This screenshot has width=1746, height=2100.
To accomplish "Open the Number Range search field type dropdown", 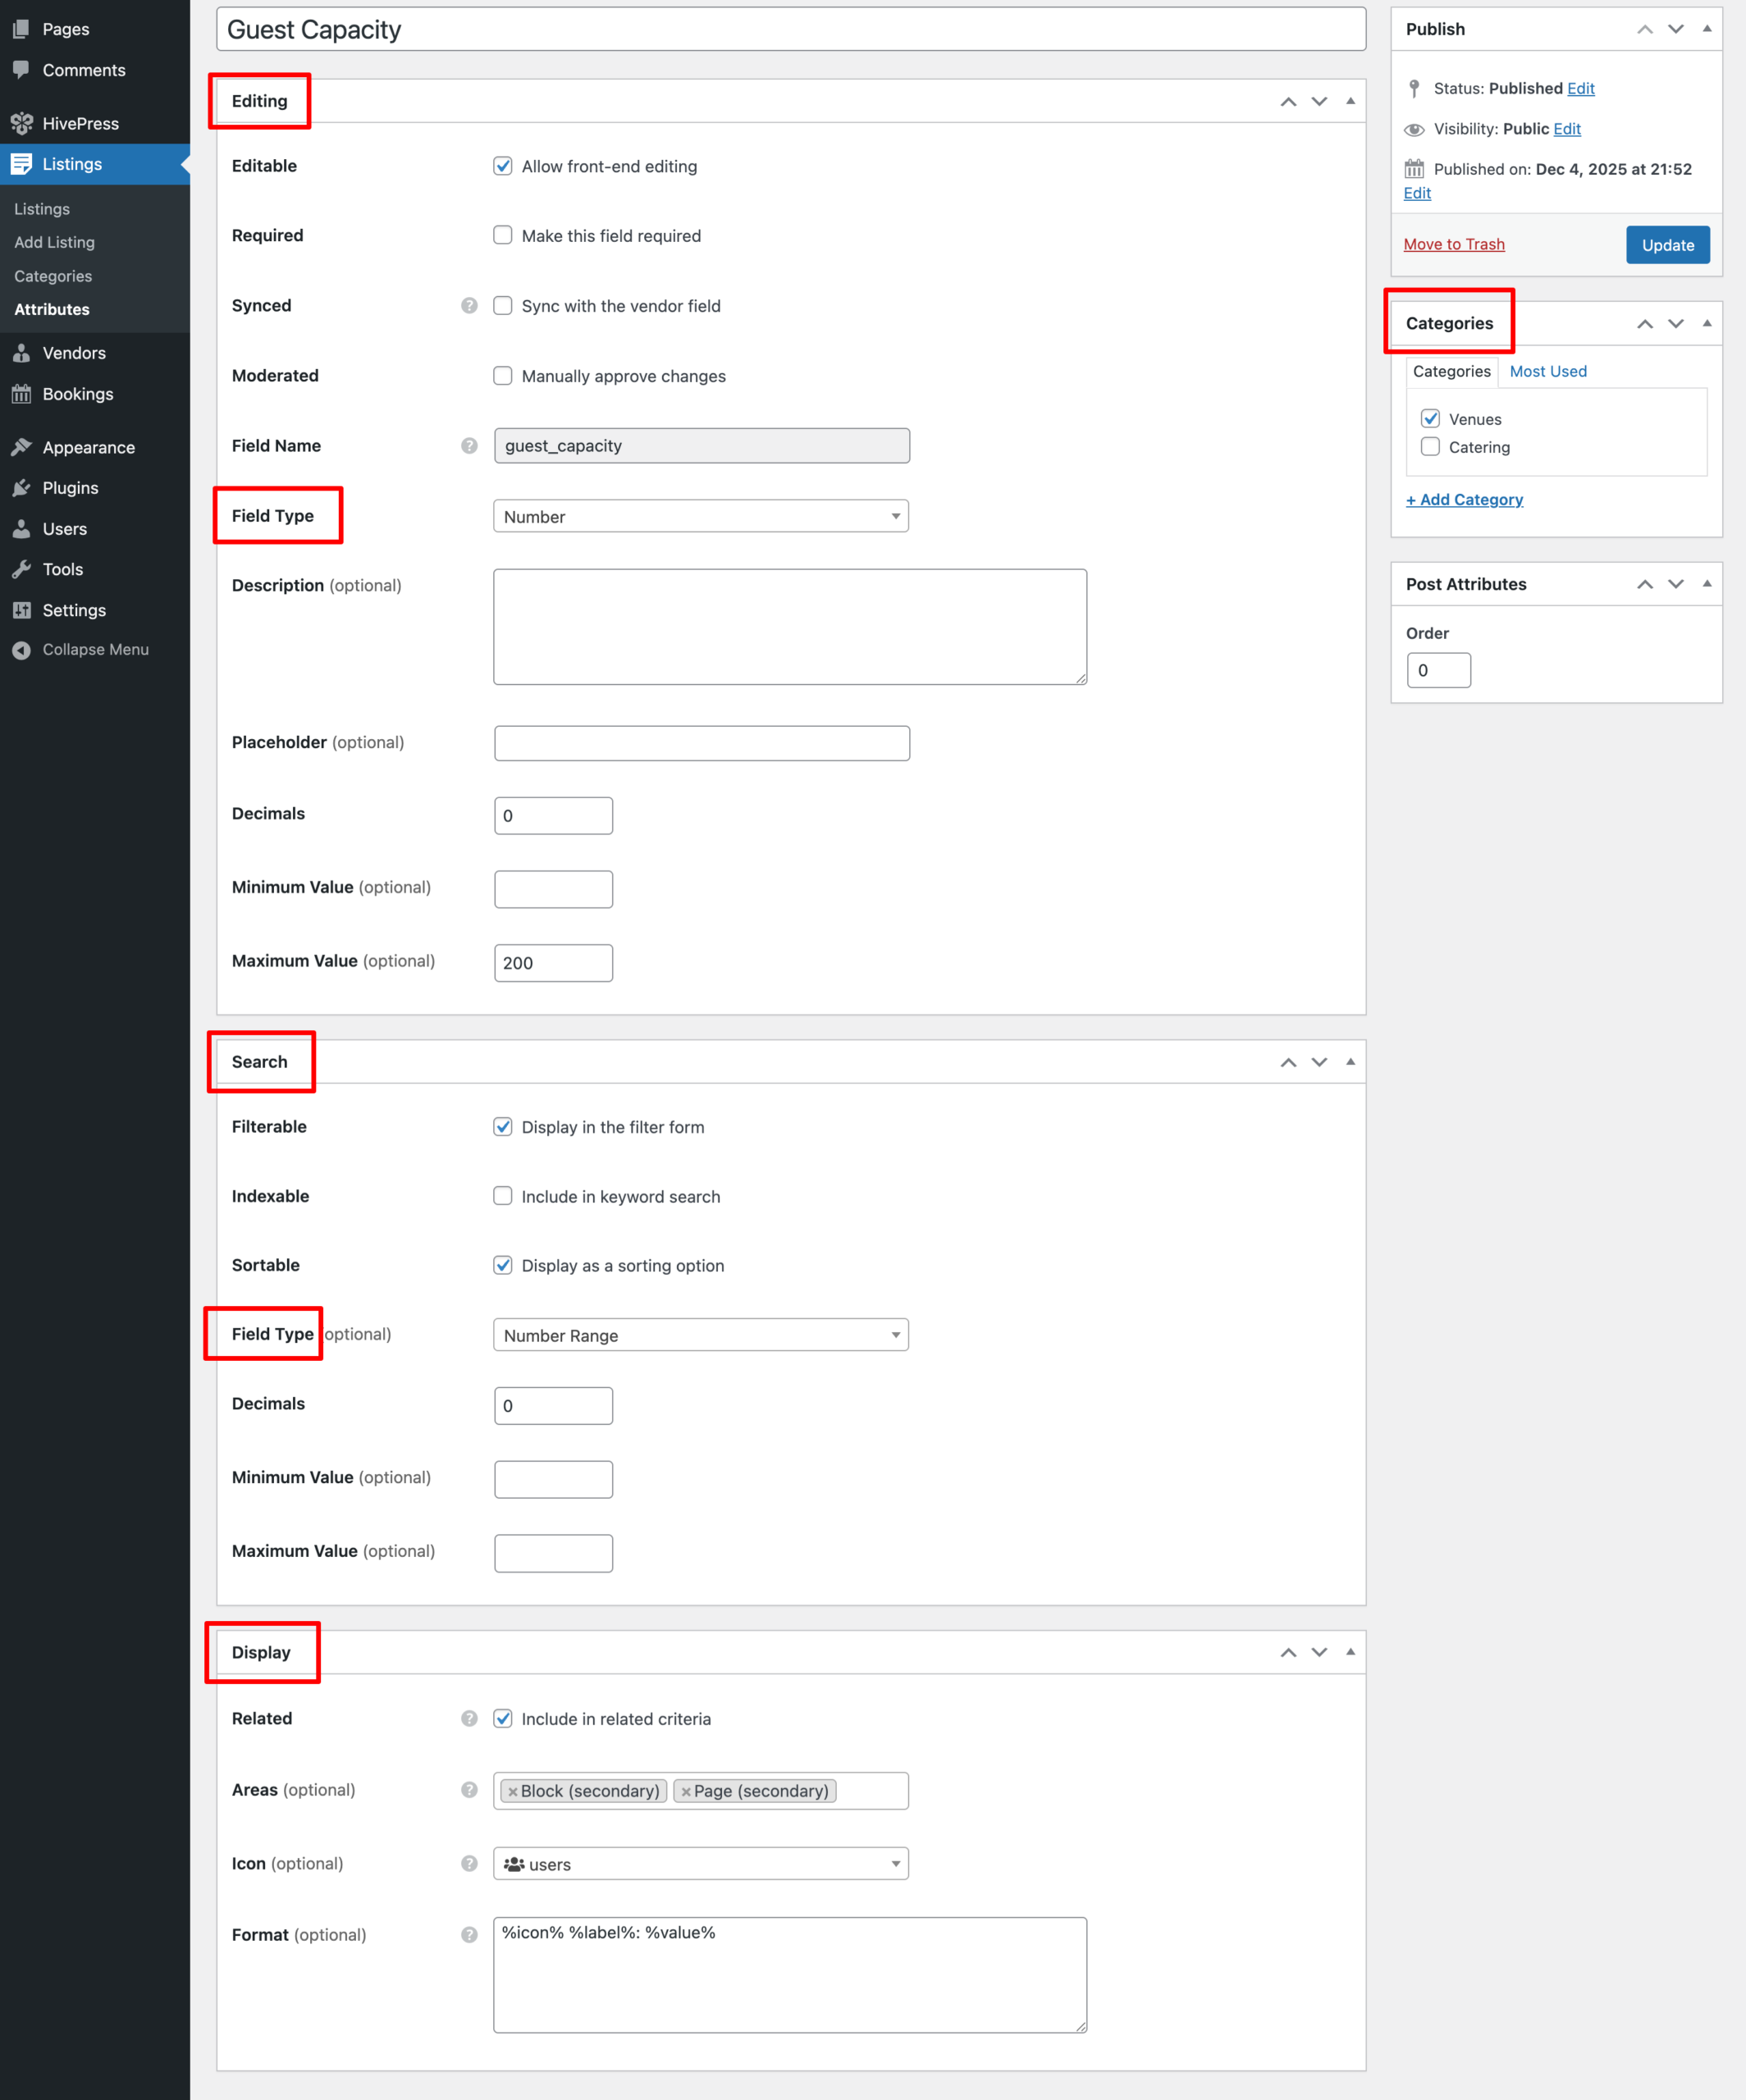I will 700,1334.
